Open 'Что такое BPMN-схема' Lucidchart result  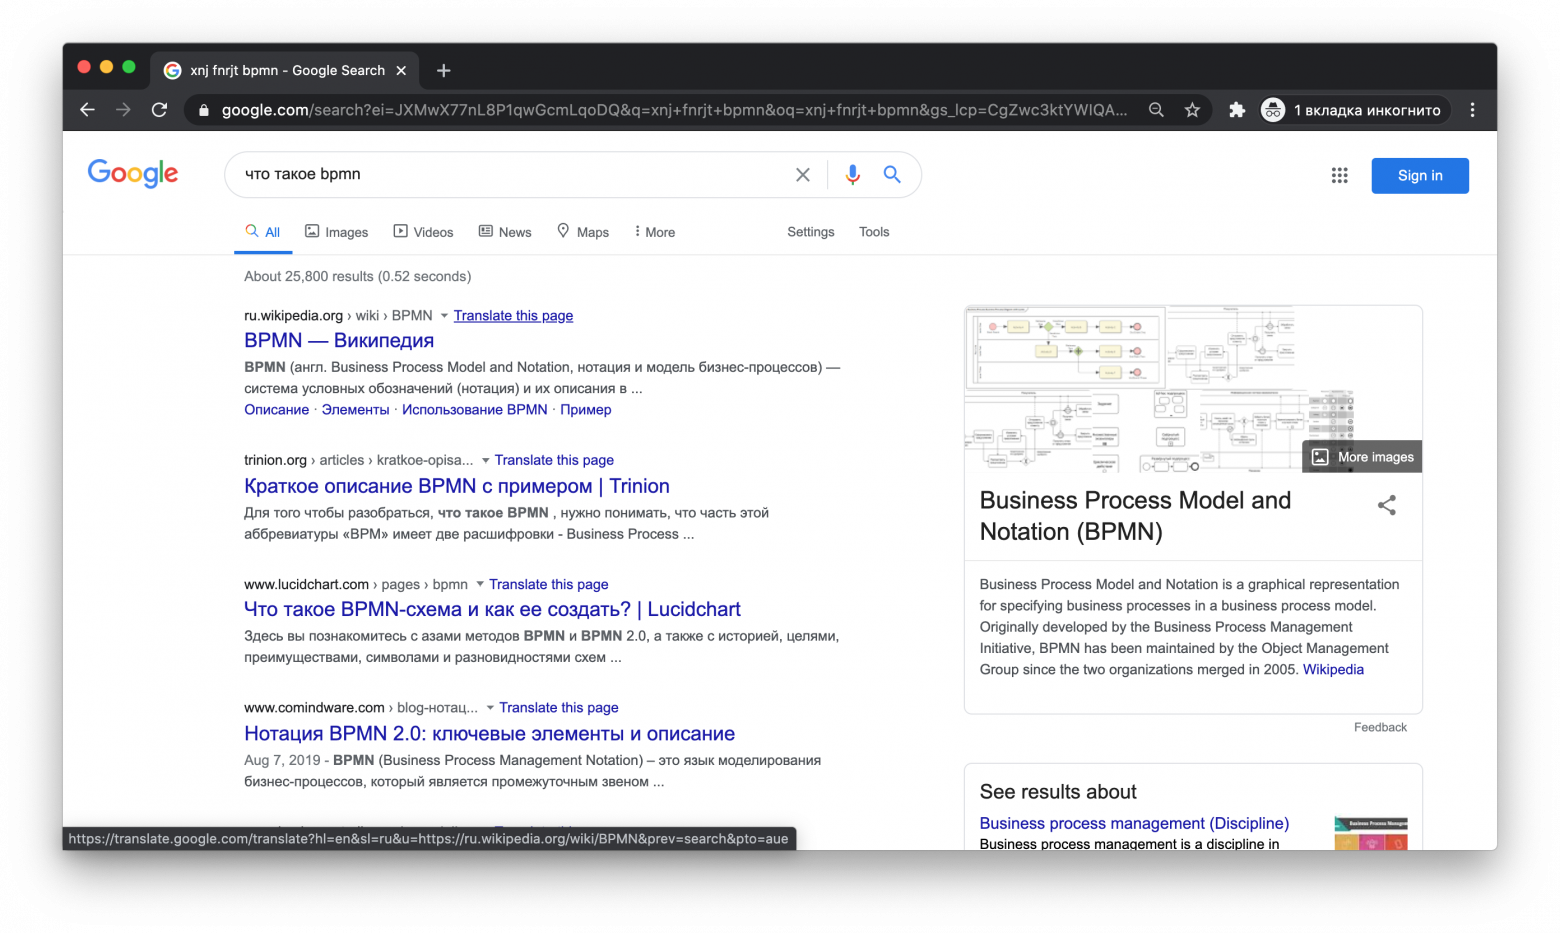tap(493, 610)
